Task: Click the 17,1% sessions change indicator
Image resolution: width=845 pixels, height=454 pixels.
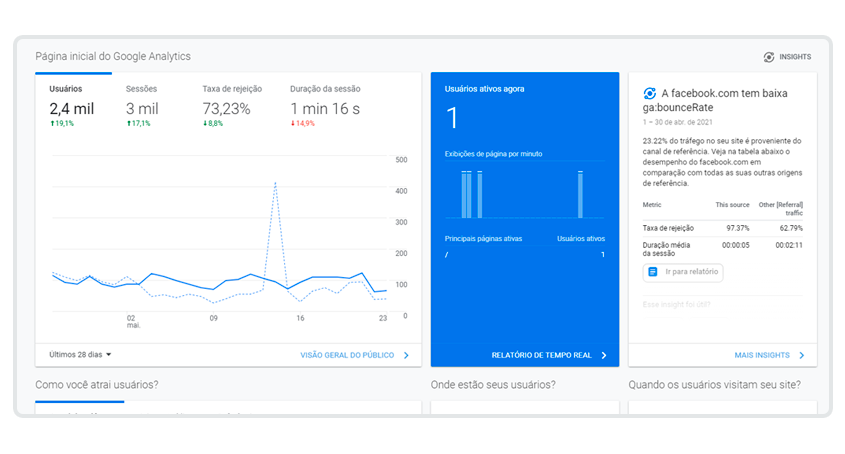Action: pos(138,123)
